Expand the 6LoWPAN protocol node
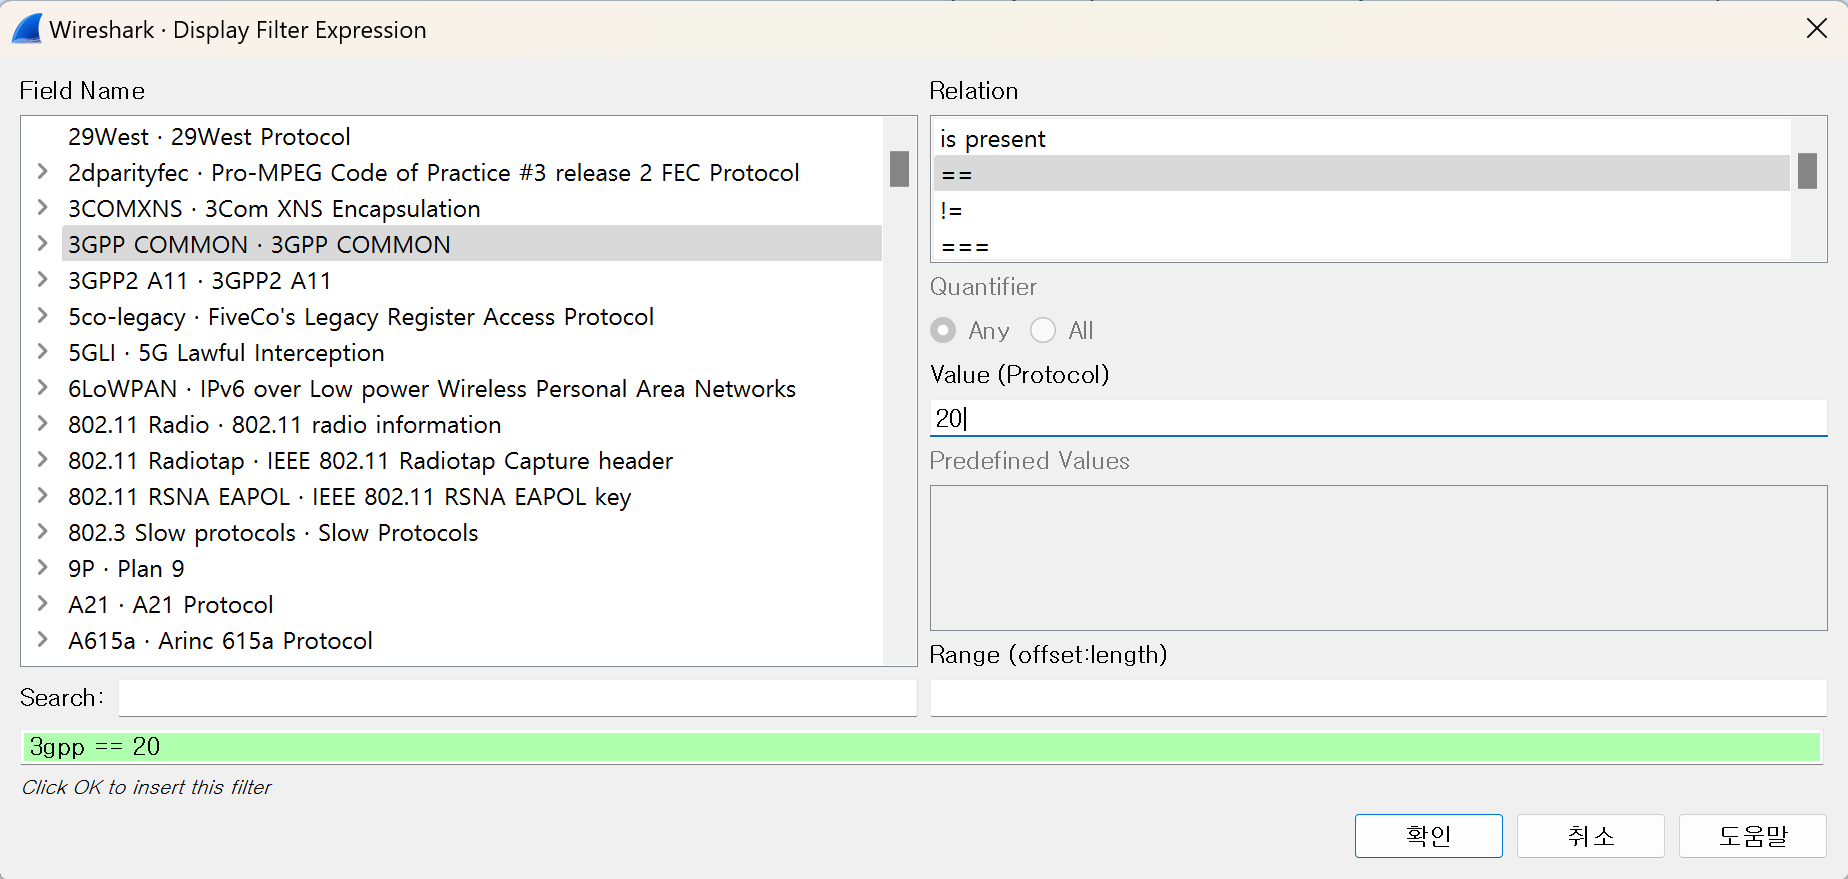1848x879 pixels. [x=42, y=388]
